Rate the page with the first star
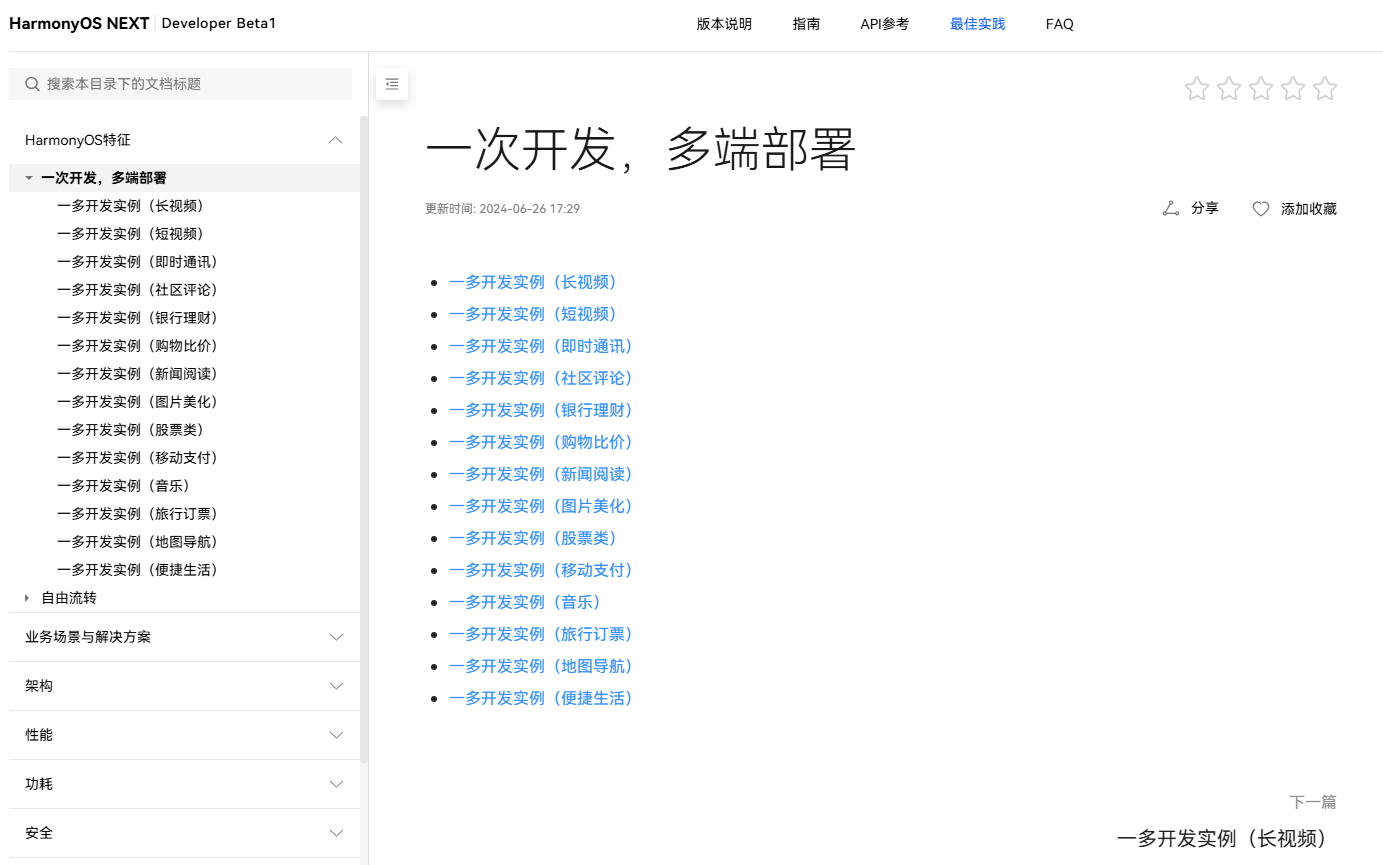 tap(1197, 89)
